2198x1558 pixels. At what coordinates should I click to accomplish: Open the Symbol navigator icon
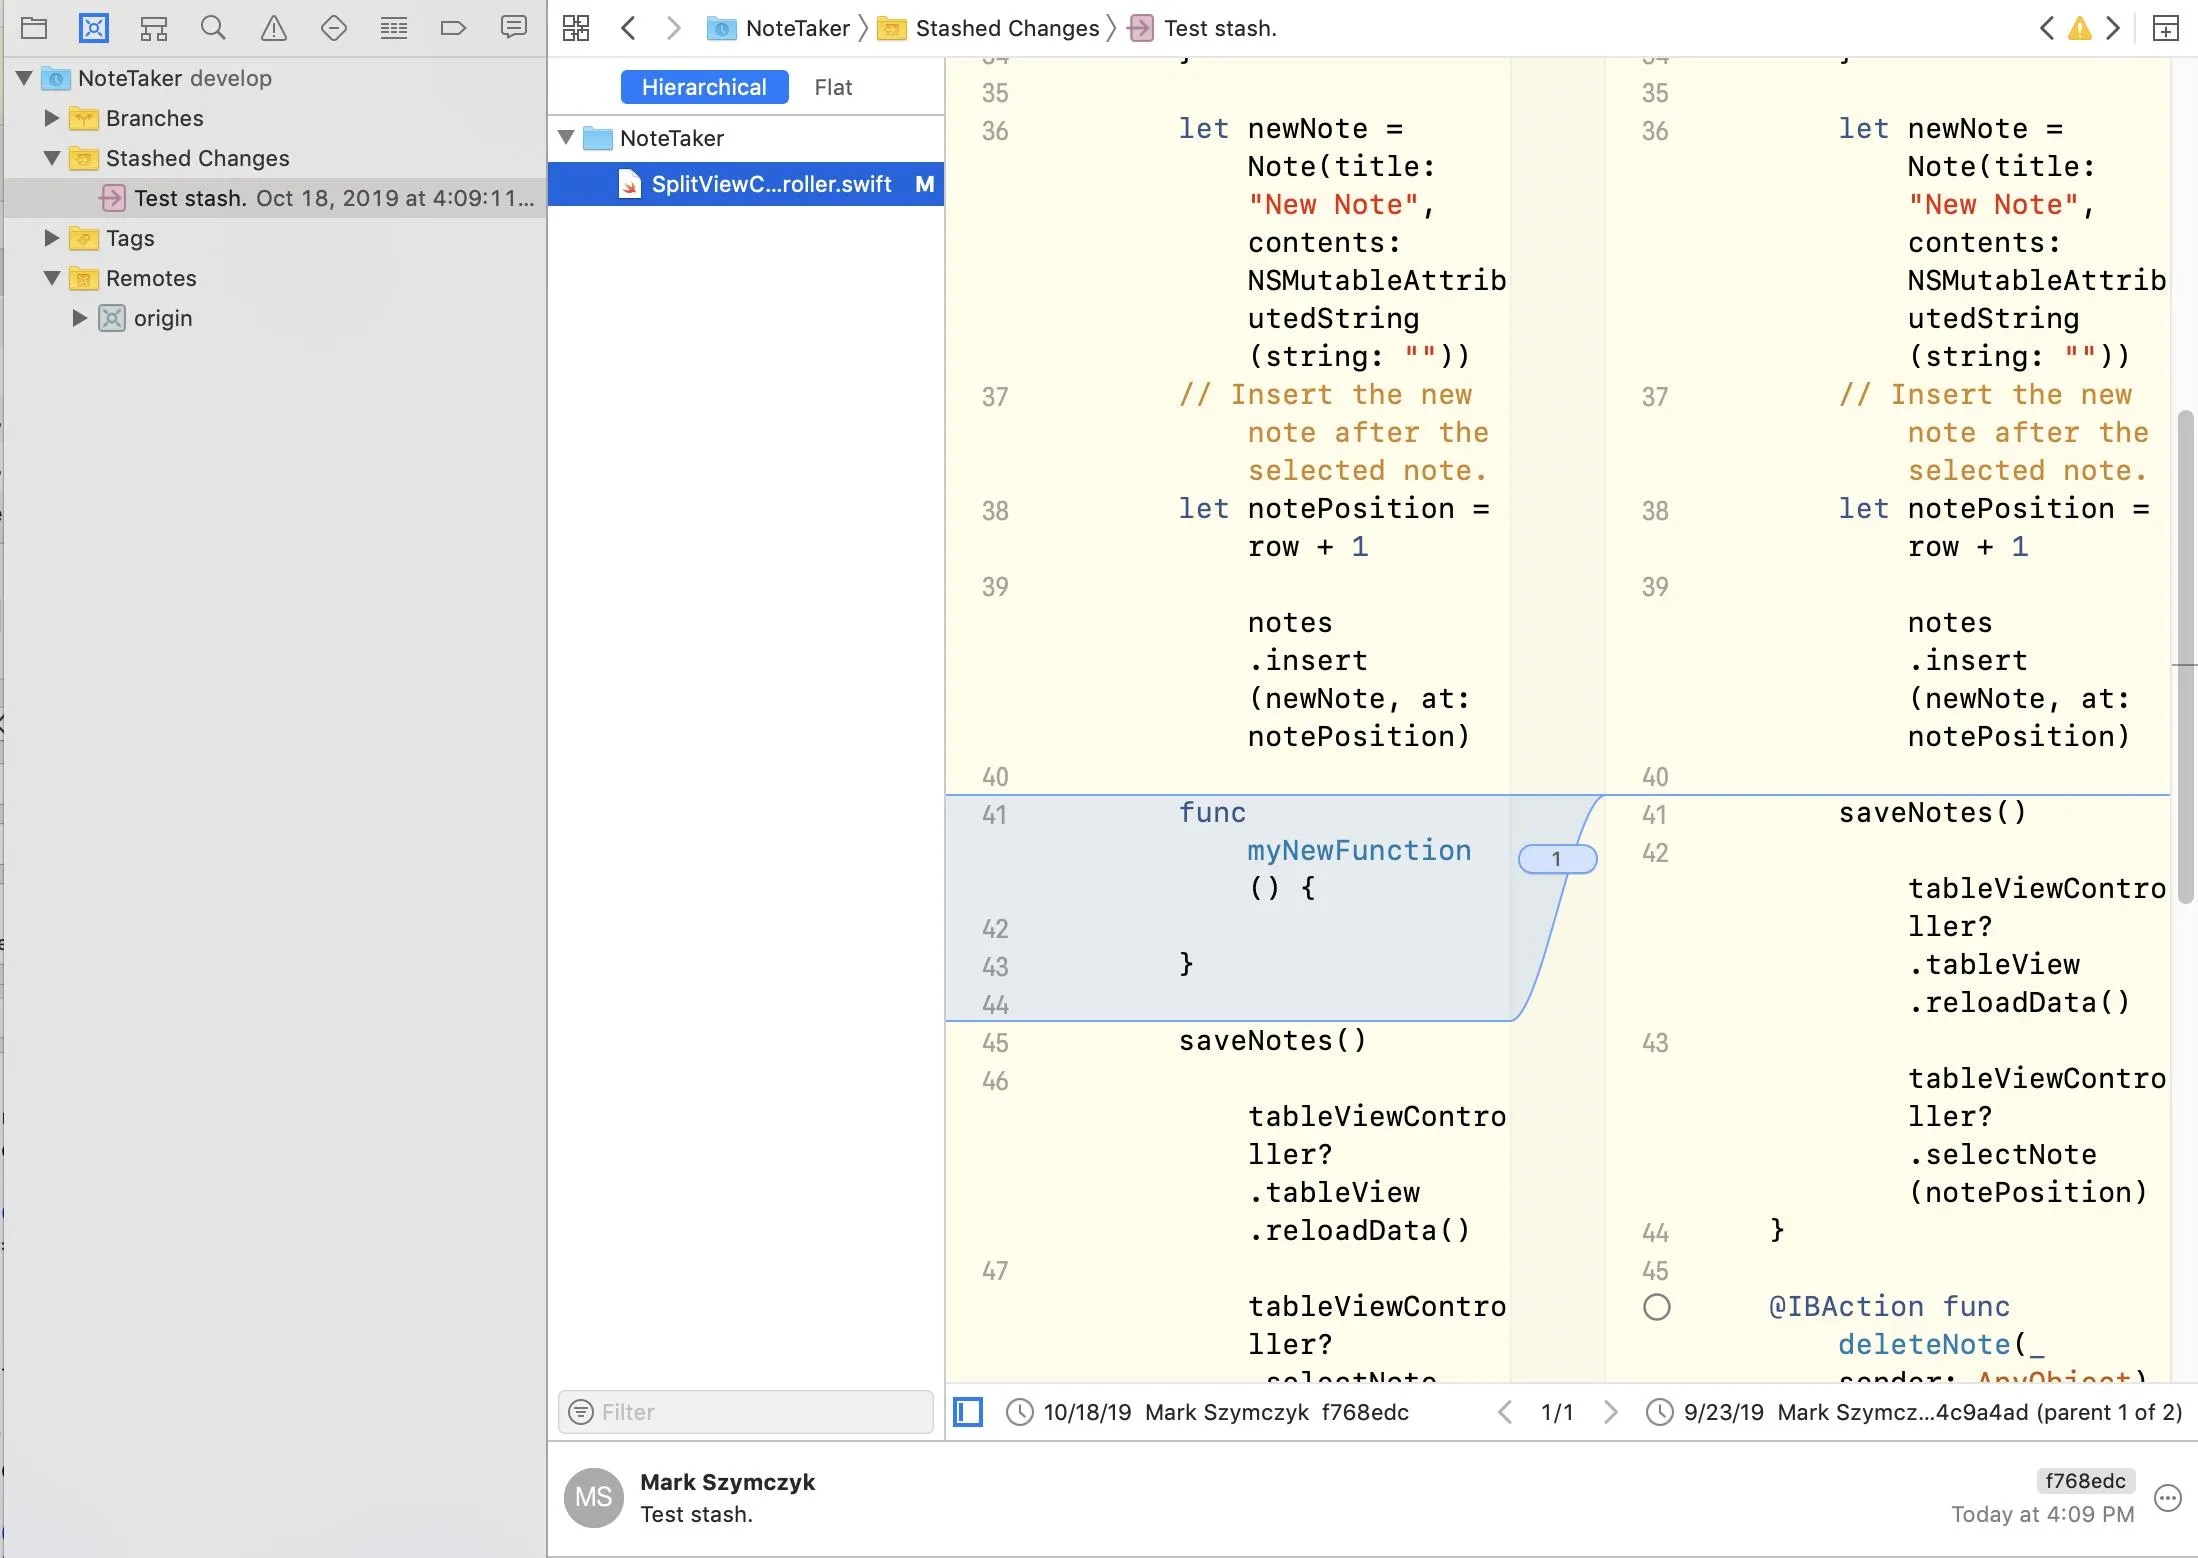[x=153, y=28]
